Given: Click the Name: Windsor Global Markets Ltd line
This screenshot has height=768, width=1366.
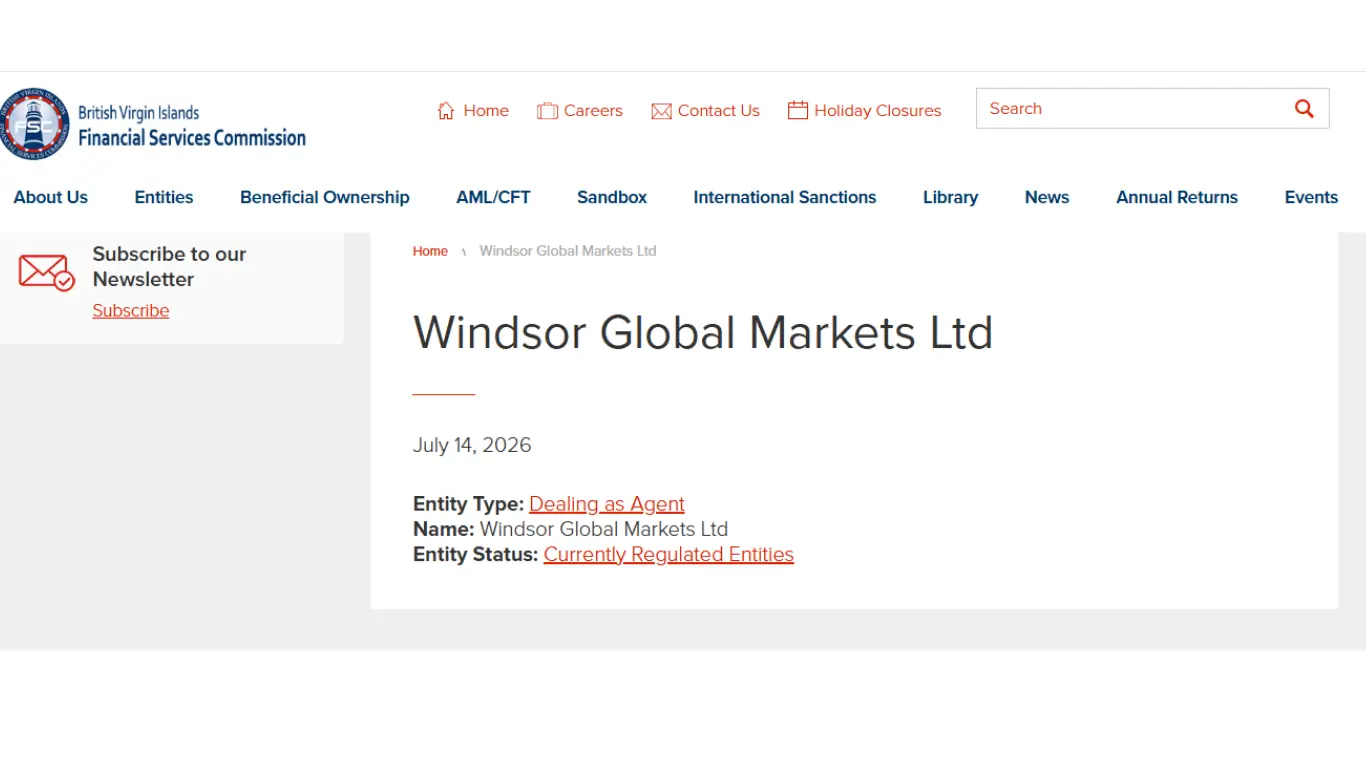Looking at the screenshot, I should [x=570, y=529].
